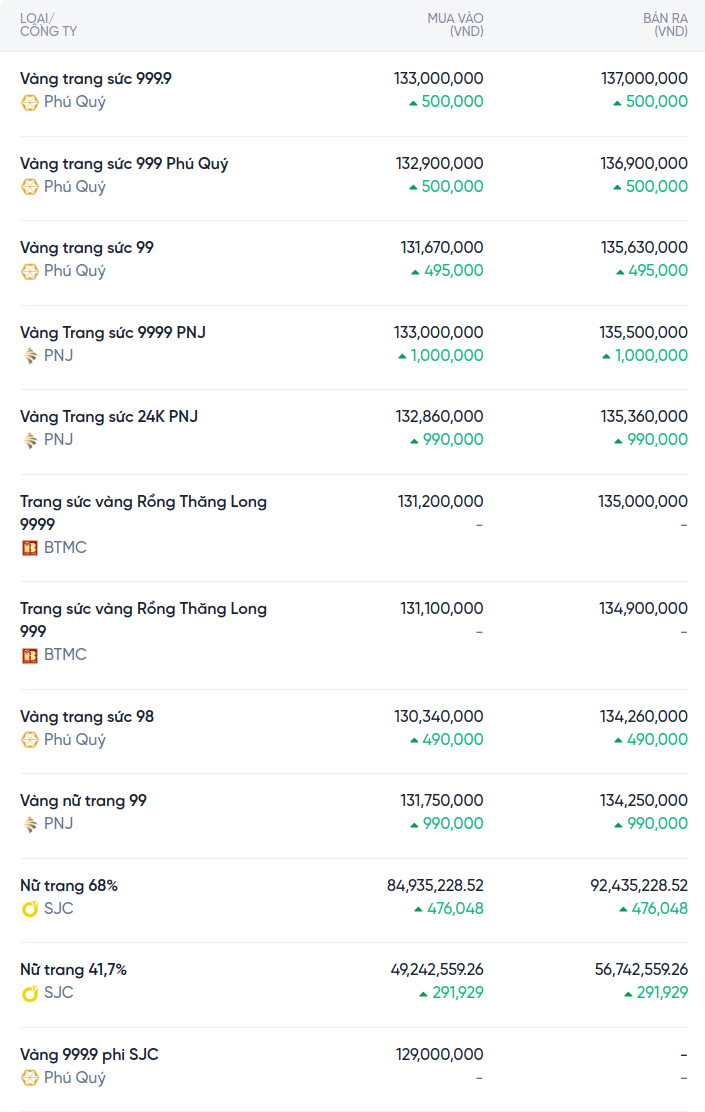Click PNJ logo under Vàng Trang sức 24K PNJ

[x=30, y=440]
